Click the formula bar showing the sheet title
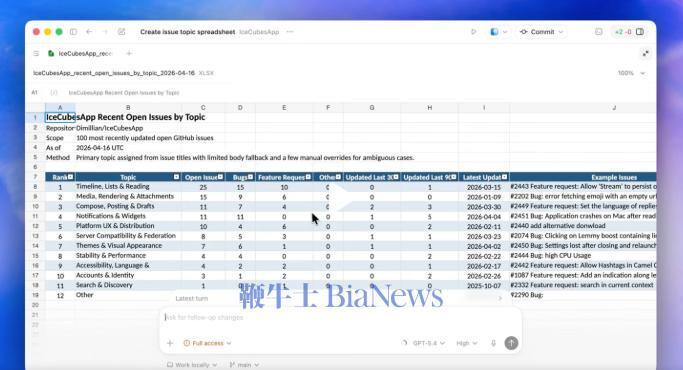Screen dimensions: 683x370 pos(124,93)
